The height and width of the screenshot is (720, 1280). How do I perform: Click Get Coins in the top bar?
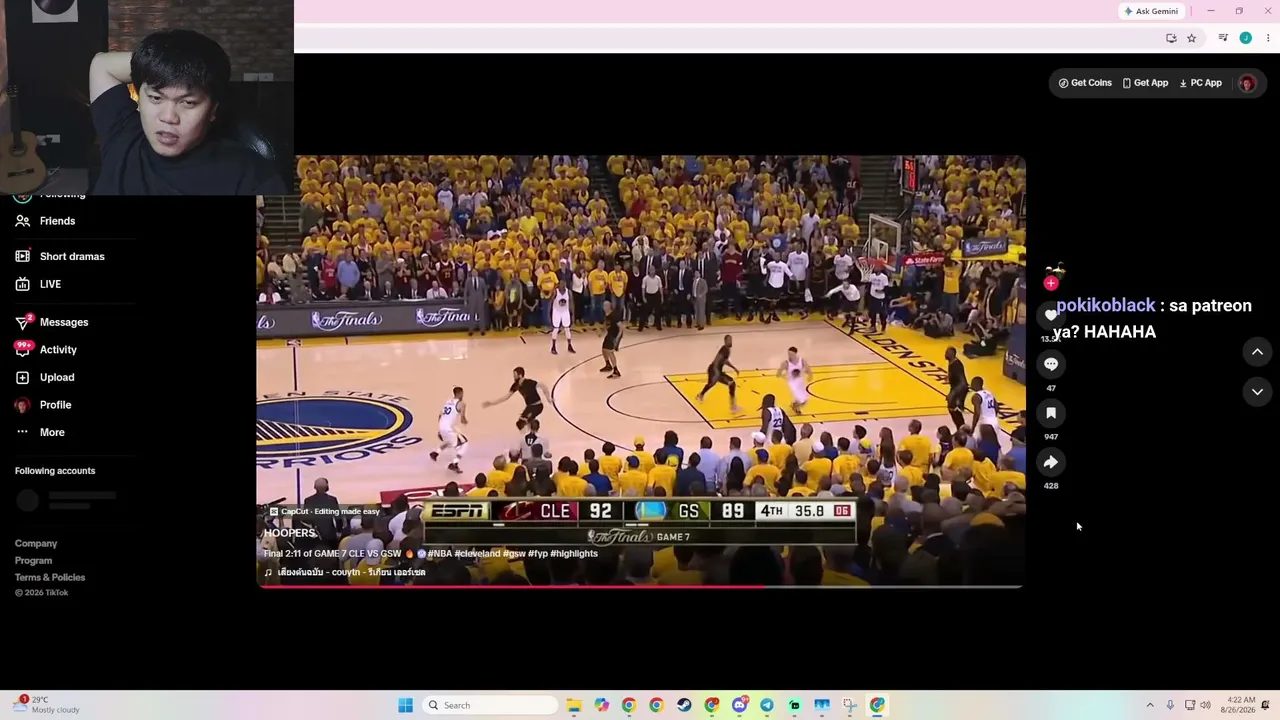point(1085,83)
